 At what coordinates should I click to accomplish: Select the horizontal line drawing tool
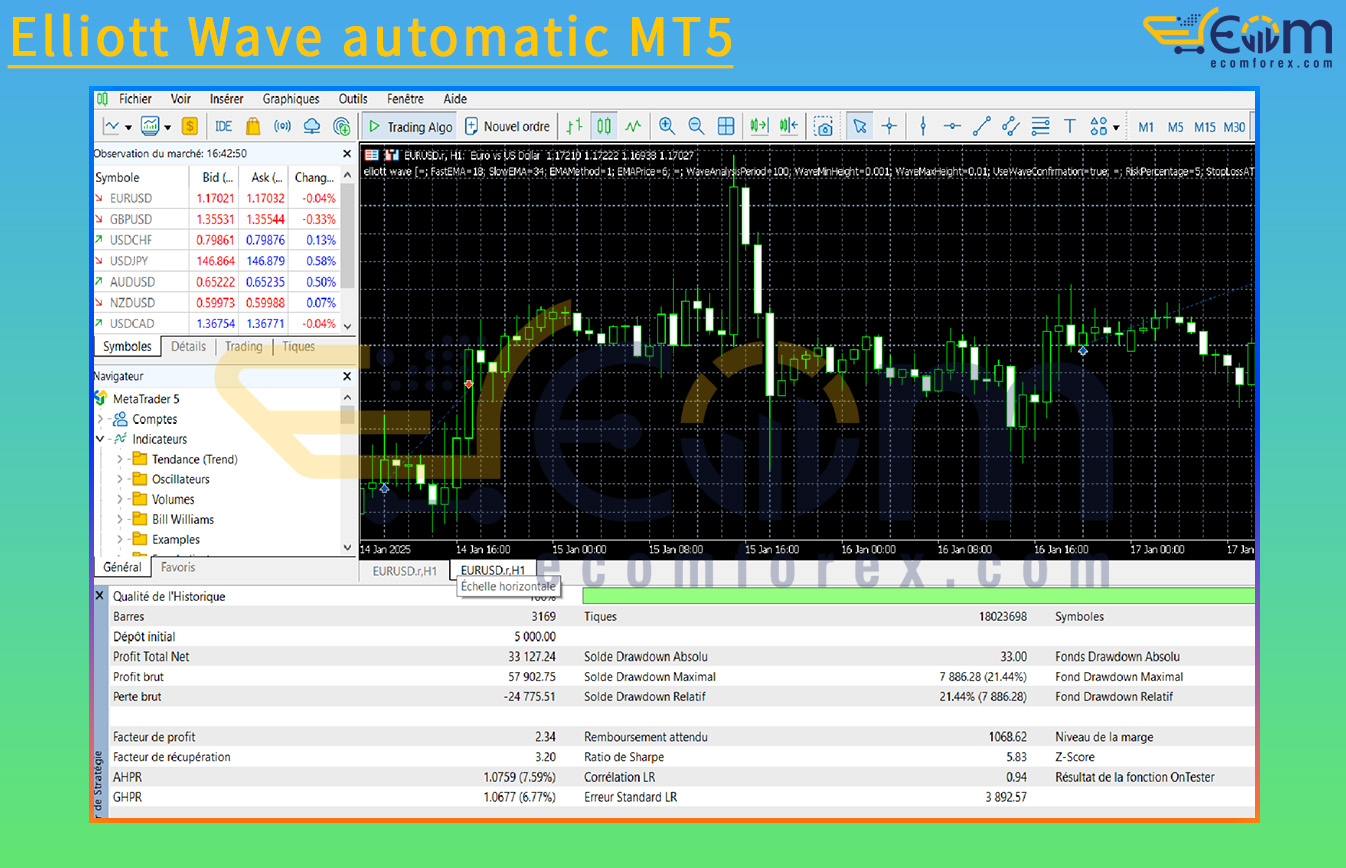click(x=952, y=127)
